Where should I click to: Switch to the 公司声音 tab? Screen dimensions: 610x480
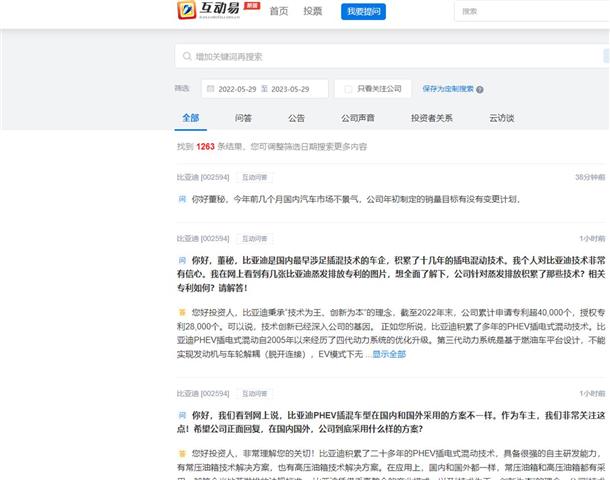pos(358,118)
